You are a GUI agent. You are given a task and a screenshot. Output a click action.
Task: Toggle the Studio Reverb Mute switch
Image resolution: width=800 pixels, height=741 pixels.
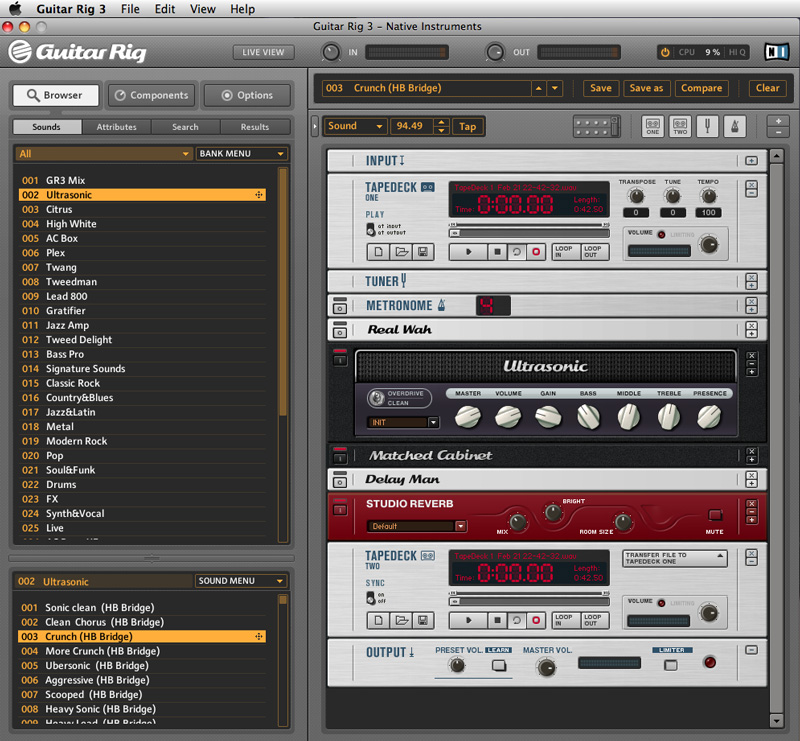[715, 516]
